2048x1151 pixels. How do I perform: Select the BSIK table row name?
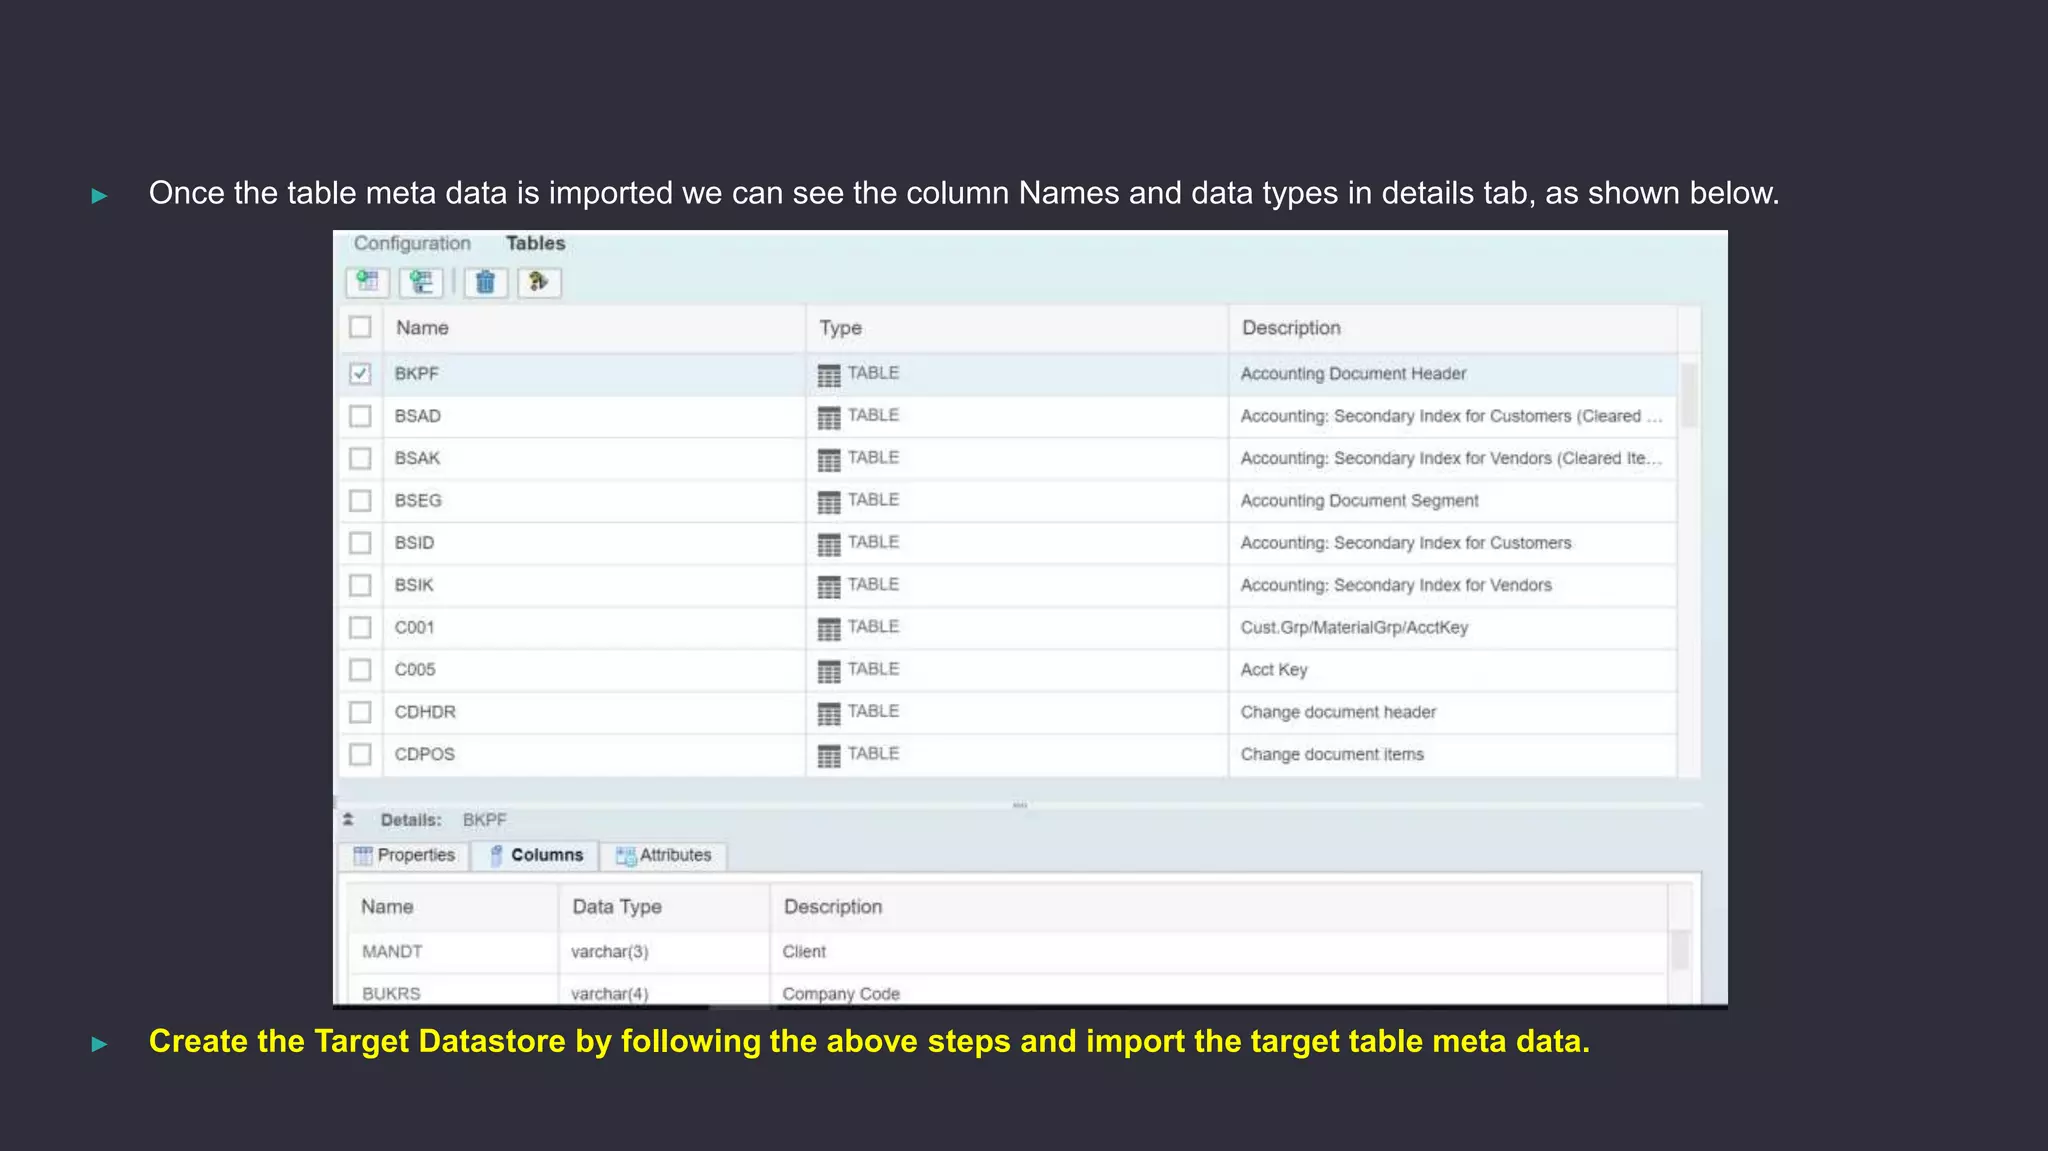point(414,585)
